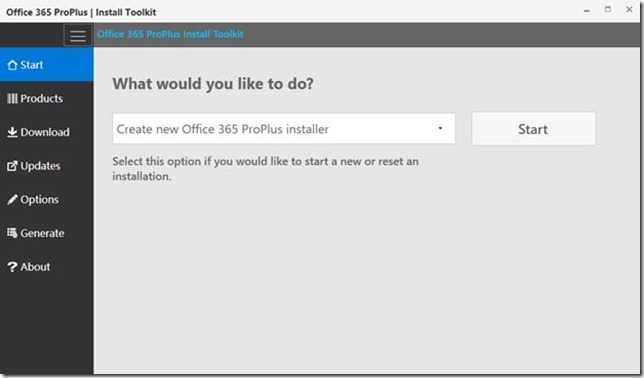Click the Options pencil icon
Viewport: 644px width, 378px height.
(x=12, y=200)
